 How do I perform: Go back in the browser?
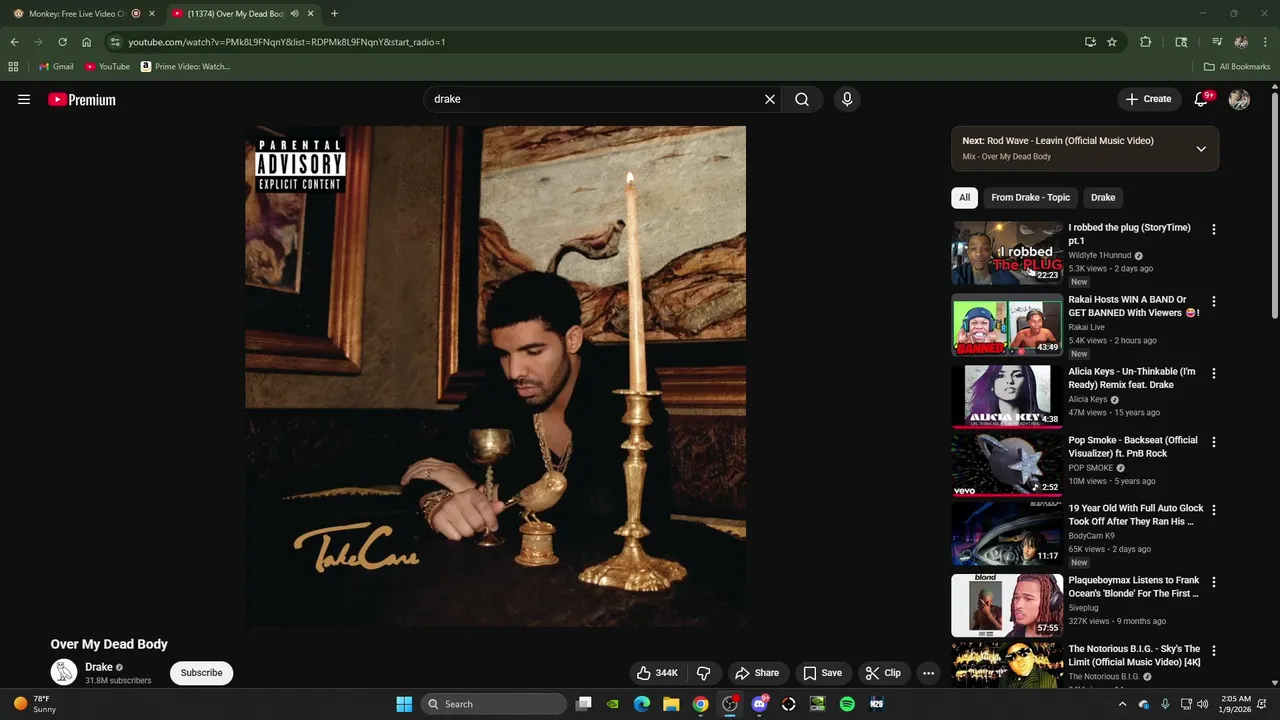[x=14, y=42]
